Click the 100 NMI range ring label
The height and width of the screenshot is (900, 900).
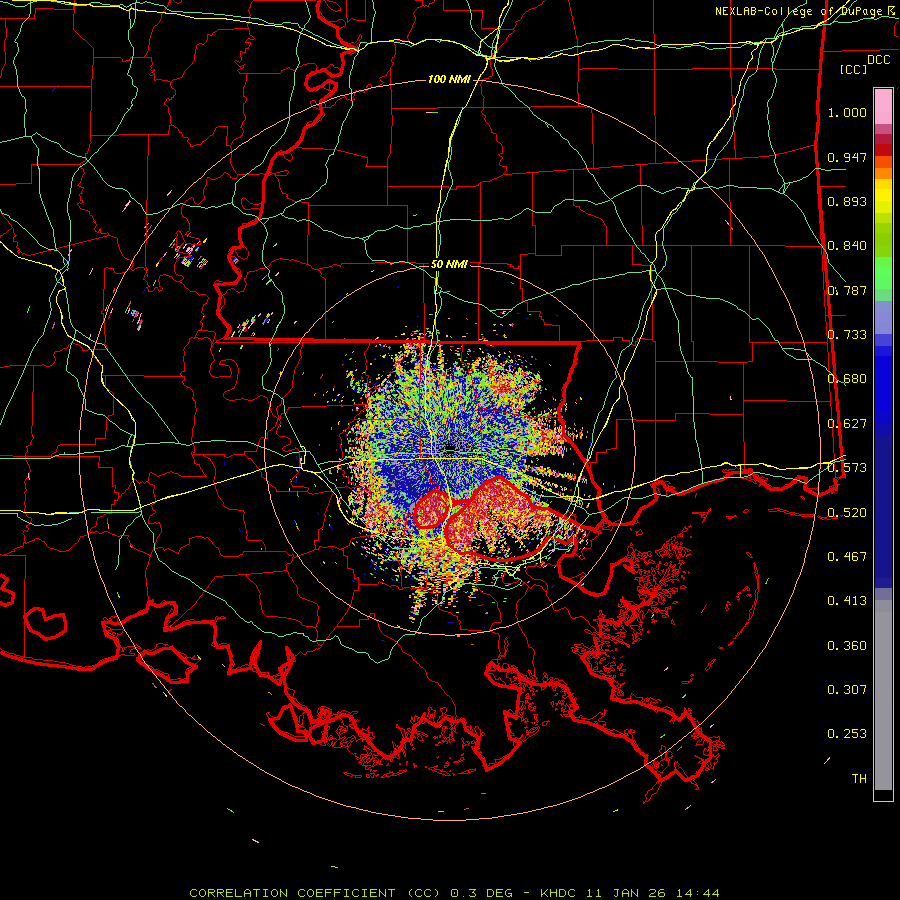(x=448, y=79)
